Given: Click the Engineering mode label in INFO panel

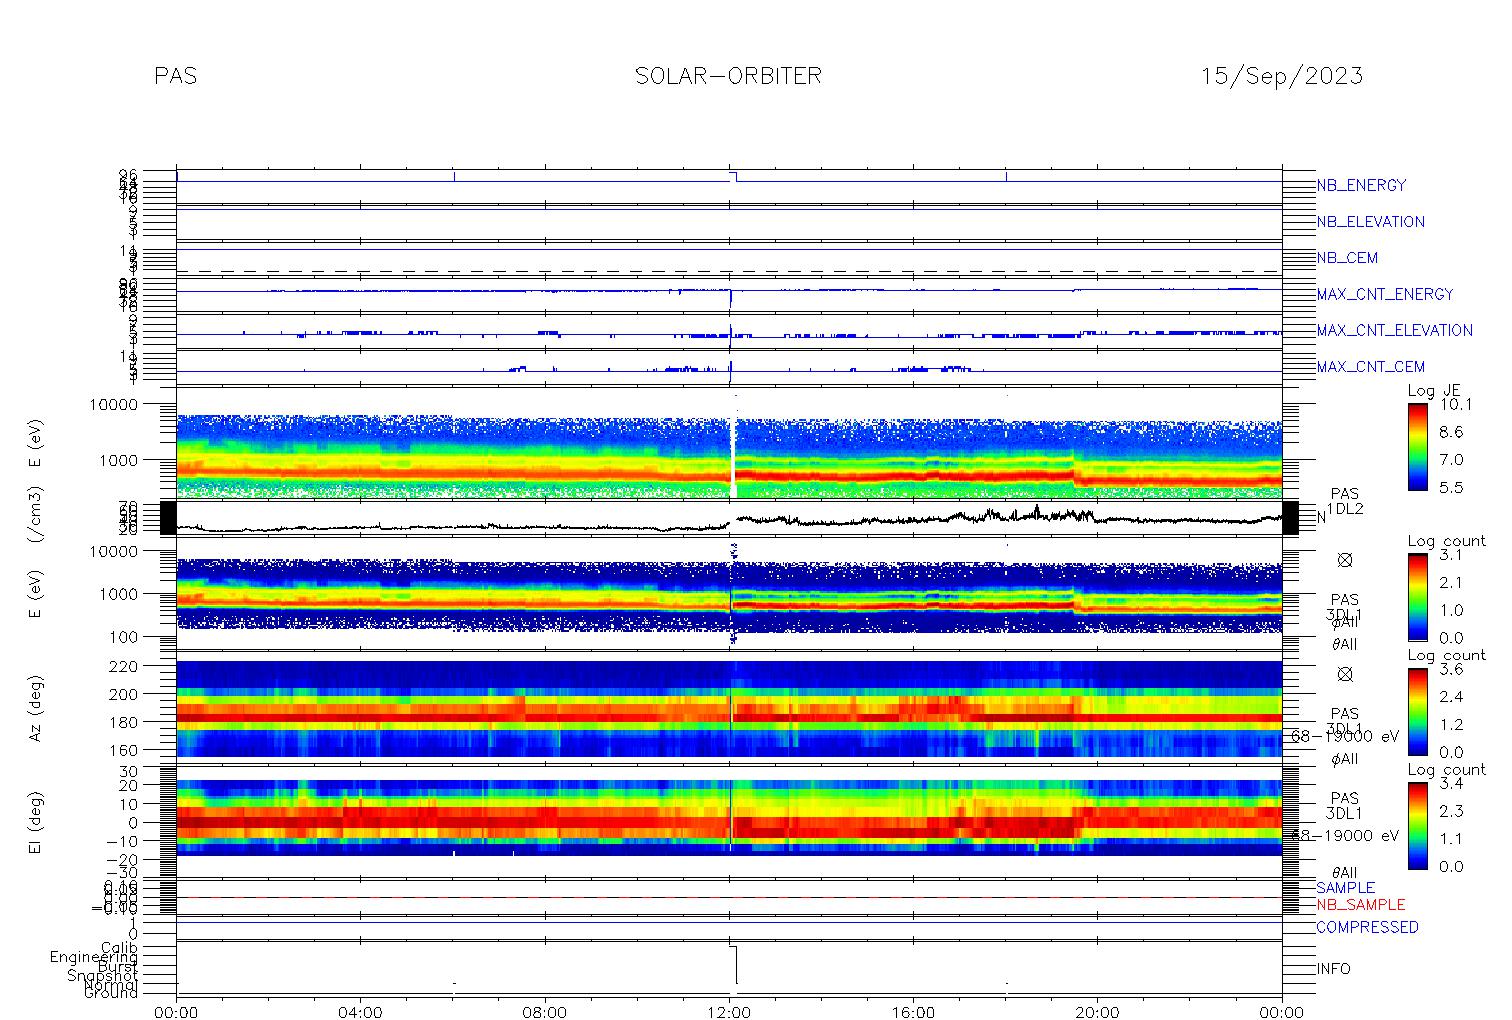Looking at the screenshot, I should (94, 957).
